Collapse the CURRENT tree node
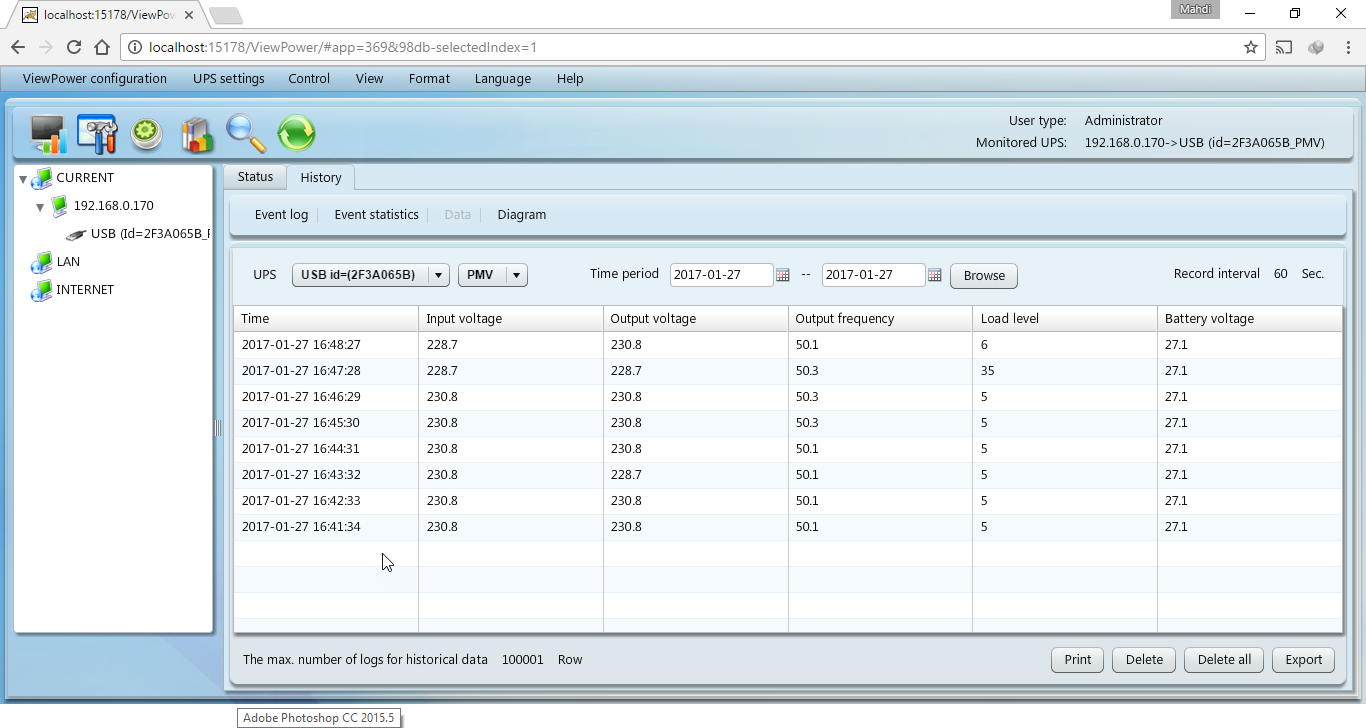This screenshot has width=1366, height=728. [x=23, y=179]
